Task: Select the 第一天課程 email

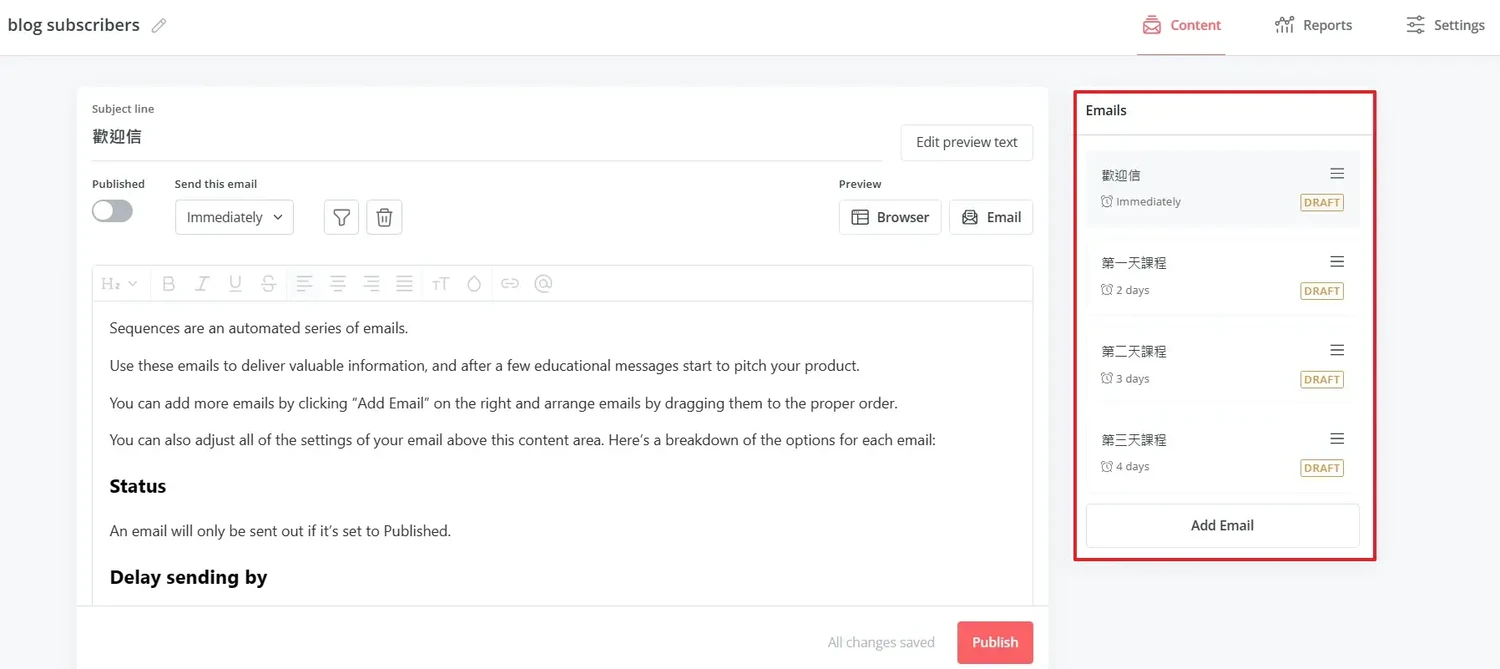Action: 1222,276
